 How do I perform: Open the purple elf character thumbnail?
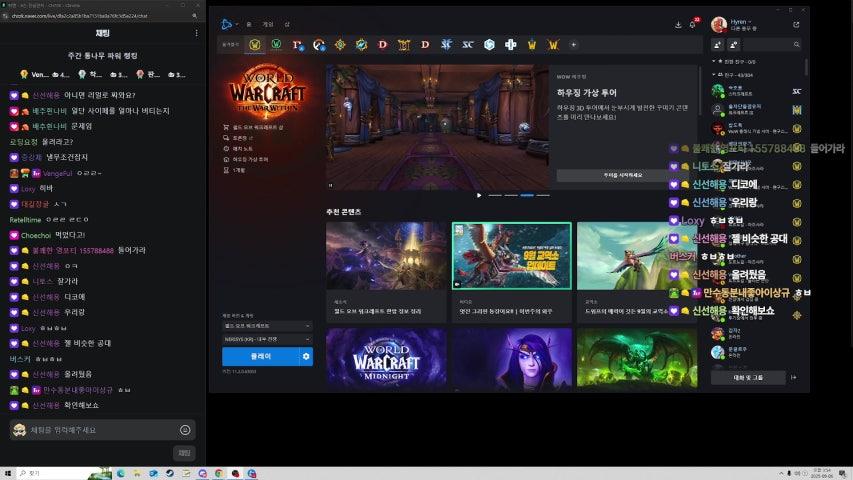point(511,358)
